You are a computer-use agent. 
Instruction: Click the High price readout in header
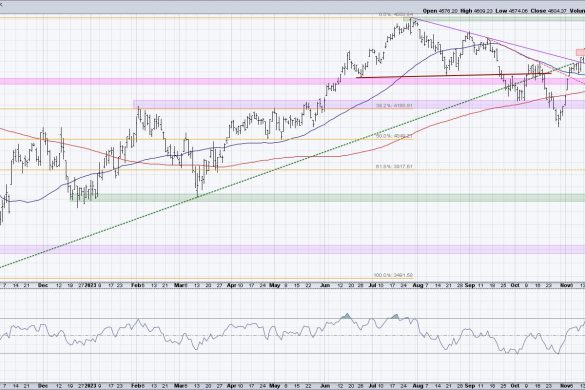(x=476, y=11)
